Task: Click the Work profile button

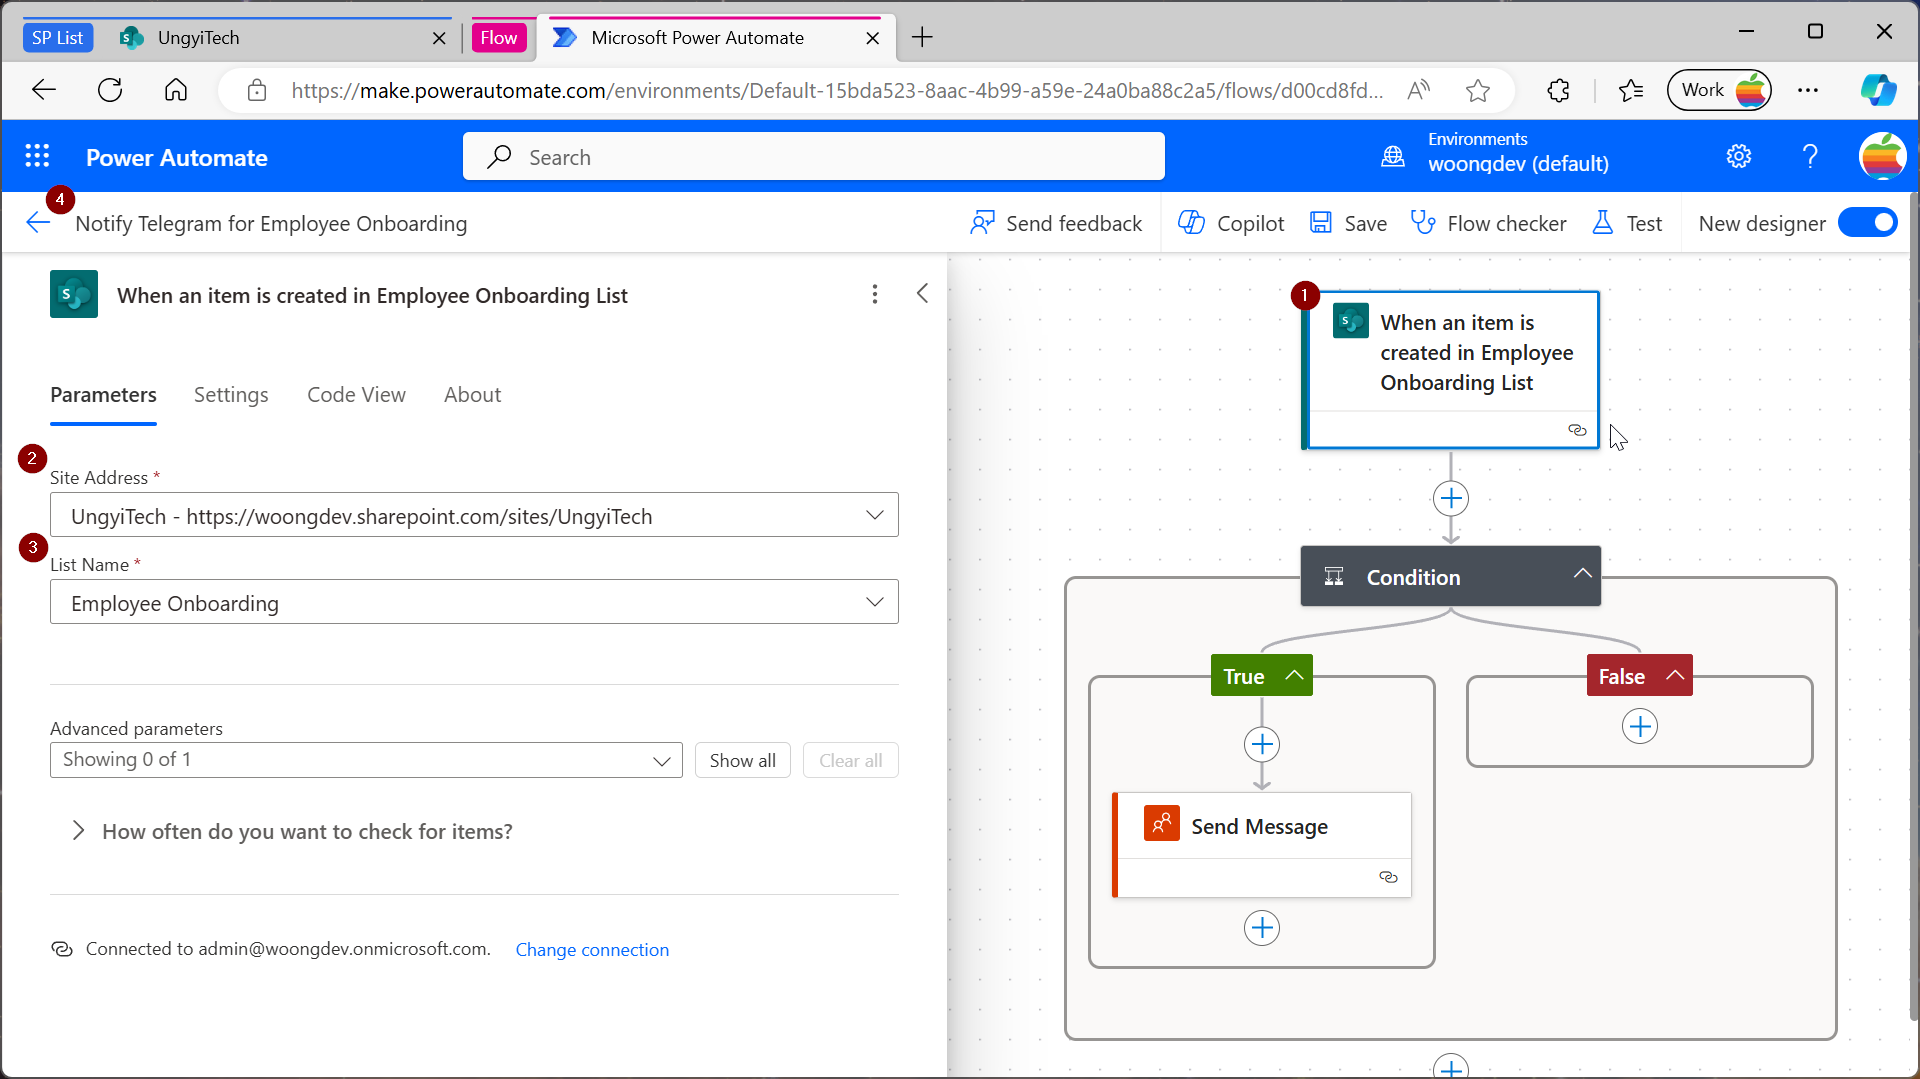Action: pyautogui.click(x=1719, y=90)
